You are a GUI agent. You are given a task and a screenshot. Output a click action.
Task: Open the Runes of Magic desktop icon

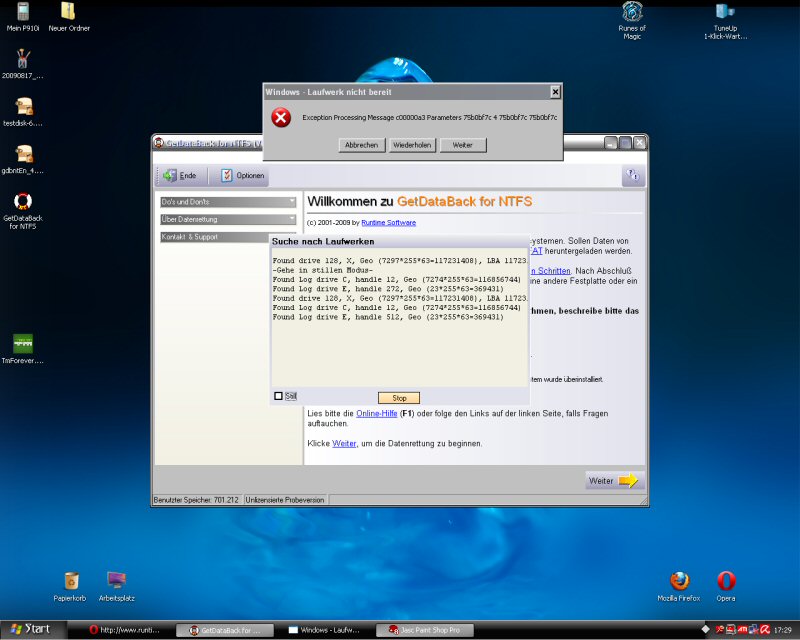click(632, 20)
